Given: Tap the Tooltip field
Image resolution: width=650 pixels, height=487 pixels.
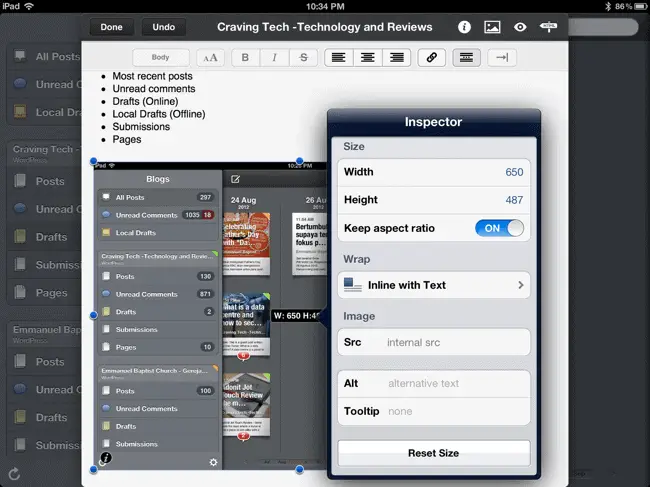Looking at the screenshot, I should tap(434, 411).
